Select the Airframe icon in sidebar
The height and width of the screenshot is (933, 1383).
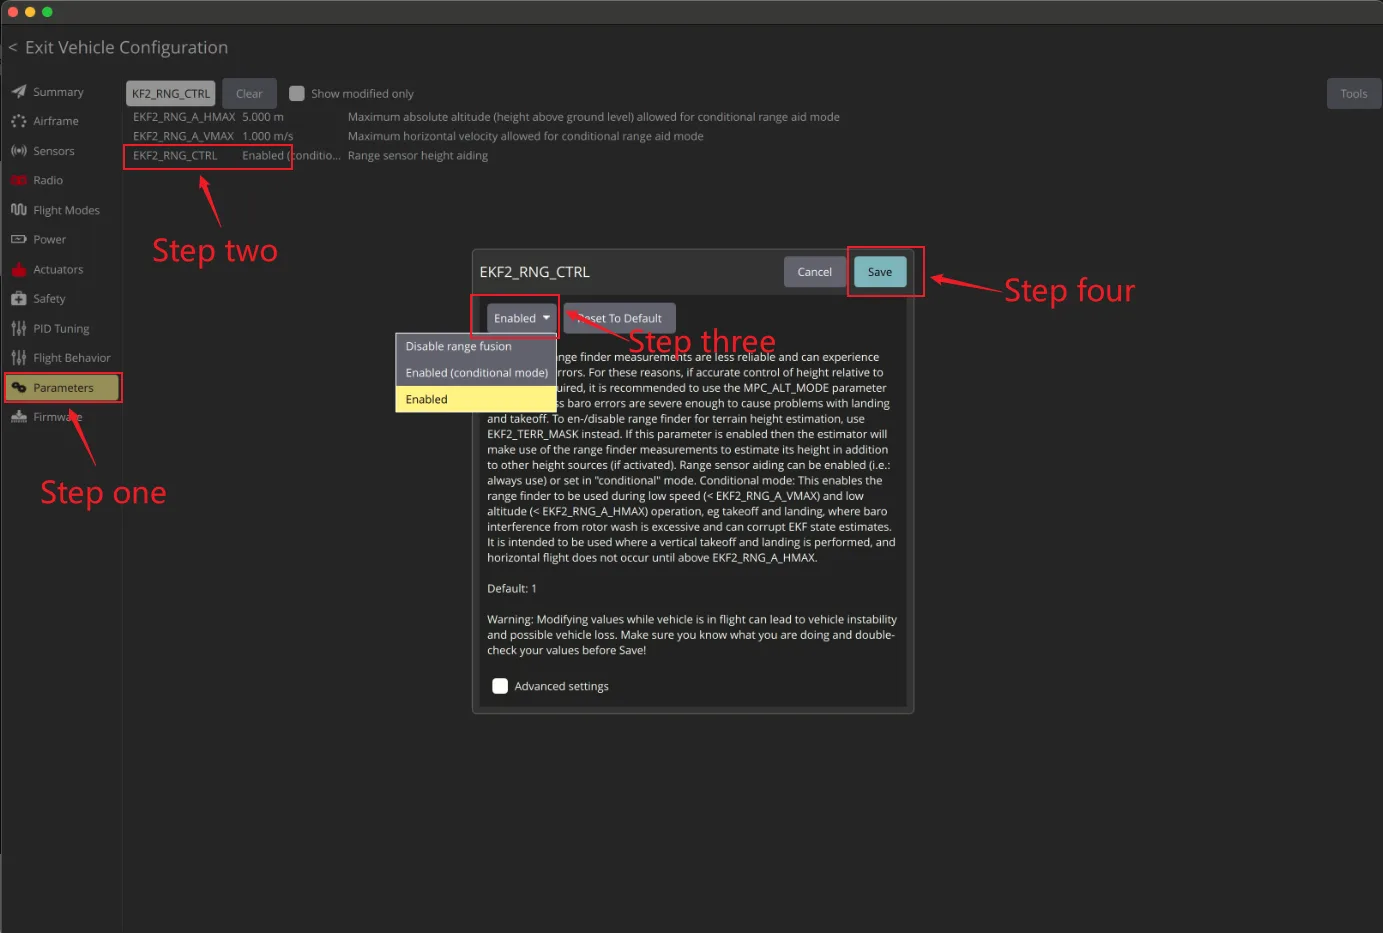click(x=19, y=121)
